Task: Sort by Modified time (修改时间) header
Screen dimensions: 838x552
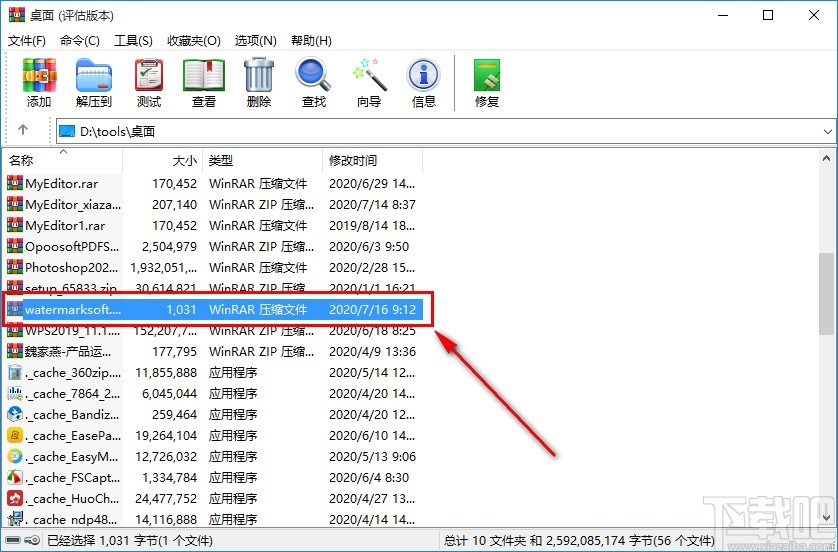Action: coord(373,160)
